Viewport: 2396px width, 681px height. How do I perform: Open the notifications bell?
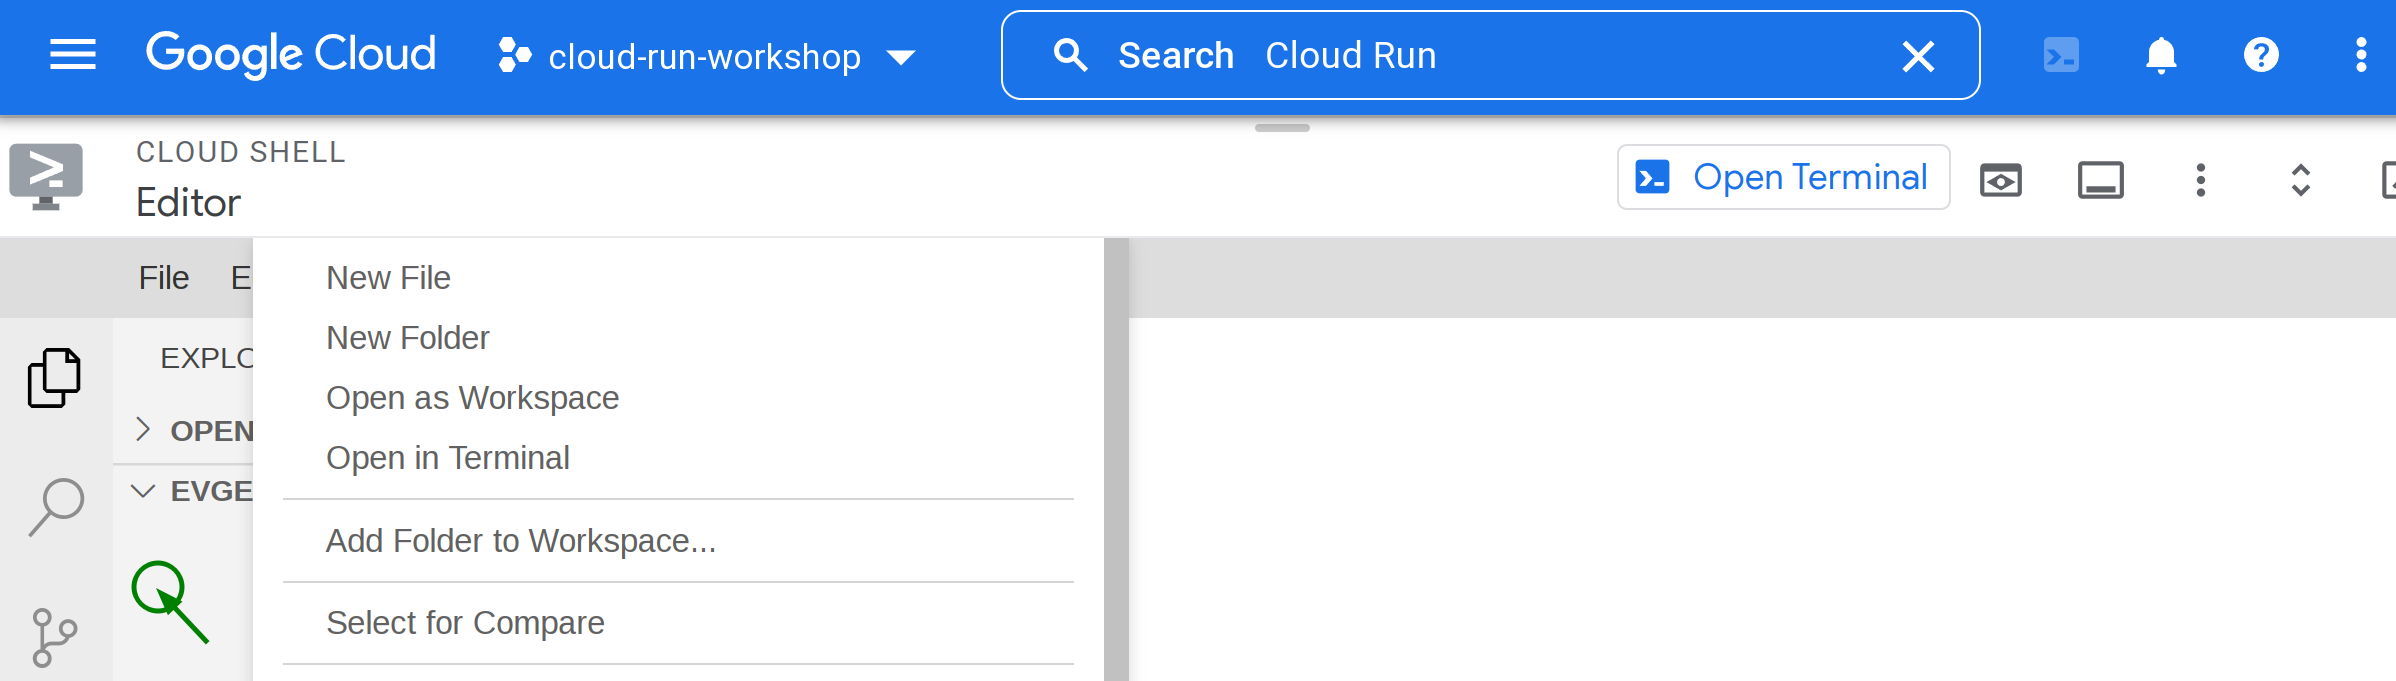(x=2161, y=55)
